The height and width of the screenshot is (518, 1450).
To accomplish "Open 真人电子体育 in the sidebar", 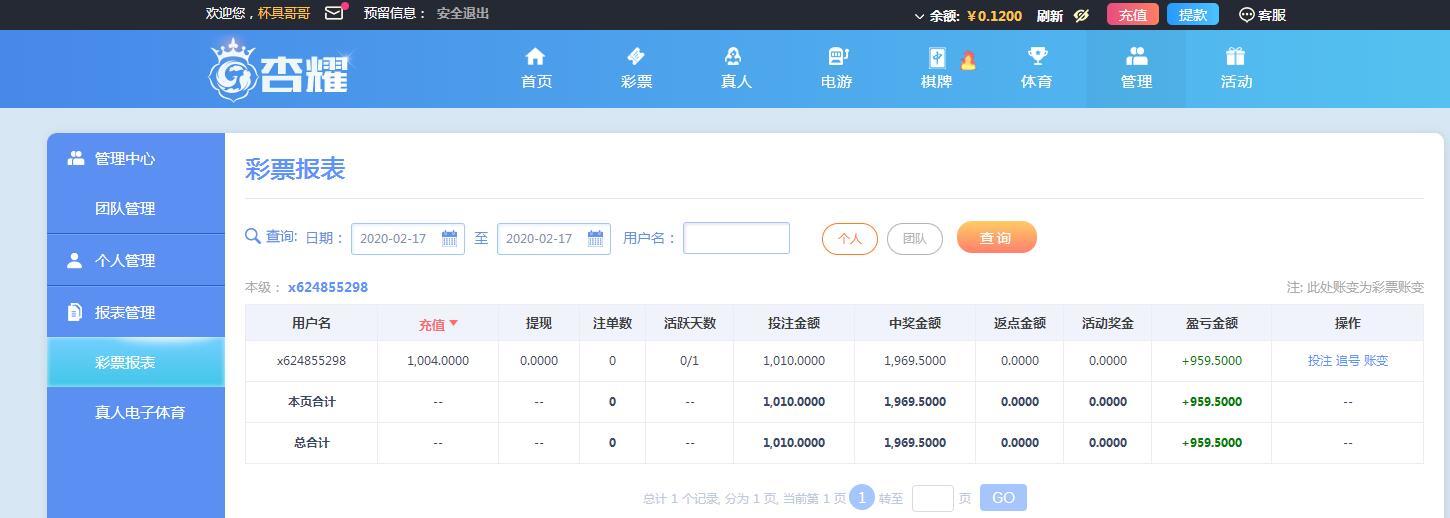I will (140, 413).
